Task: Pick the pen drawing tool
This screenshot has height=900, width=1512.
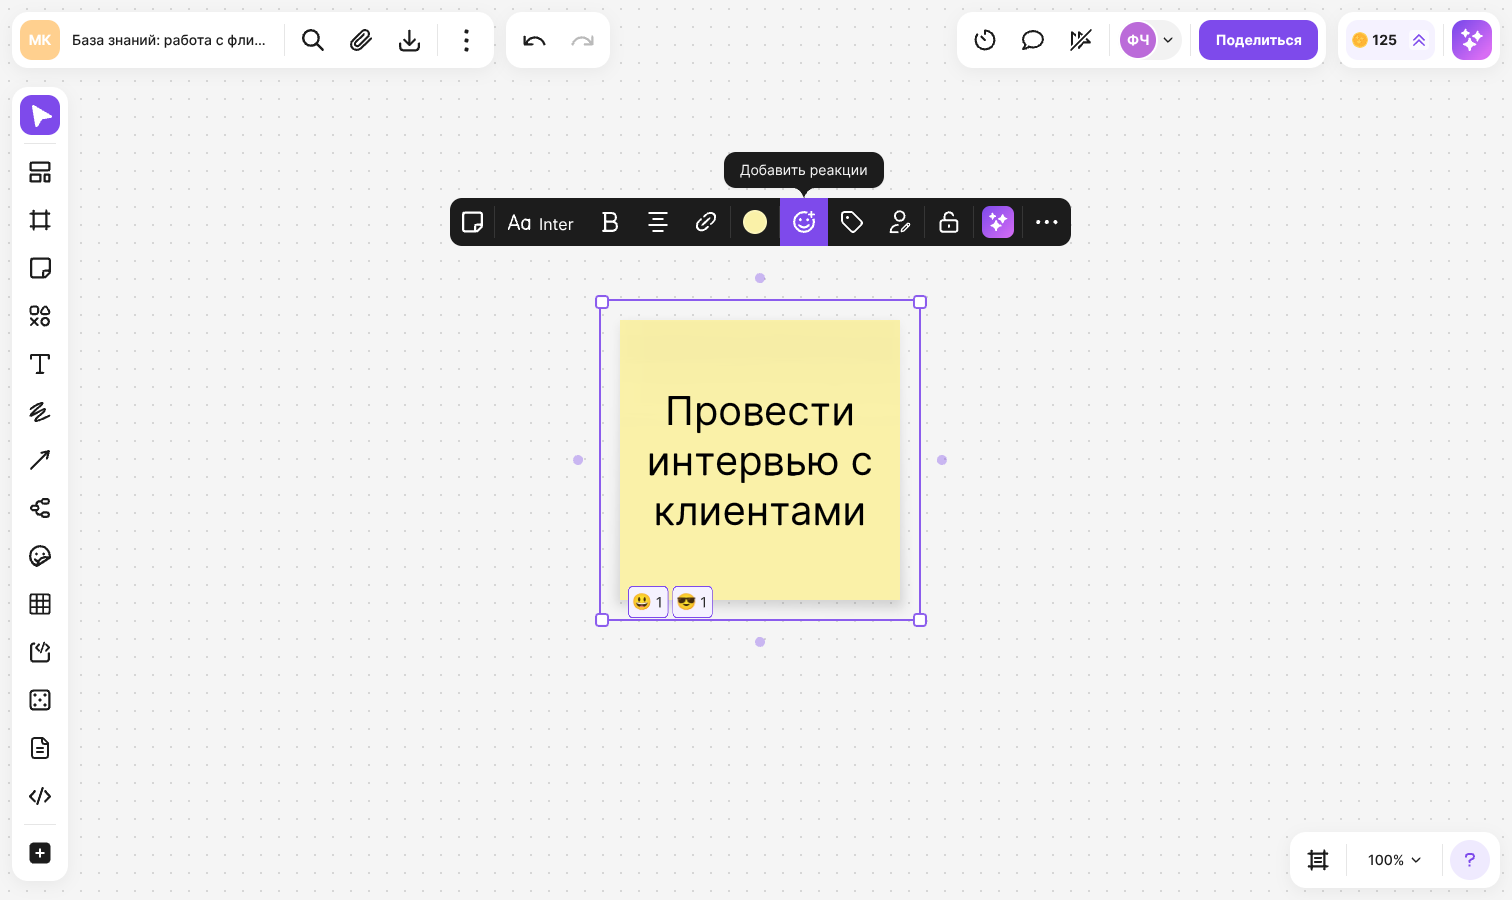Action: coord(40,412)
